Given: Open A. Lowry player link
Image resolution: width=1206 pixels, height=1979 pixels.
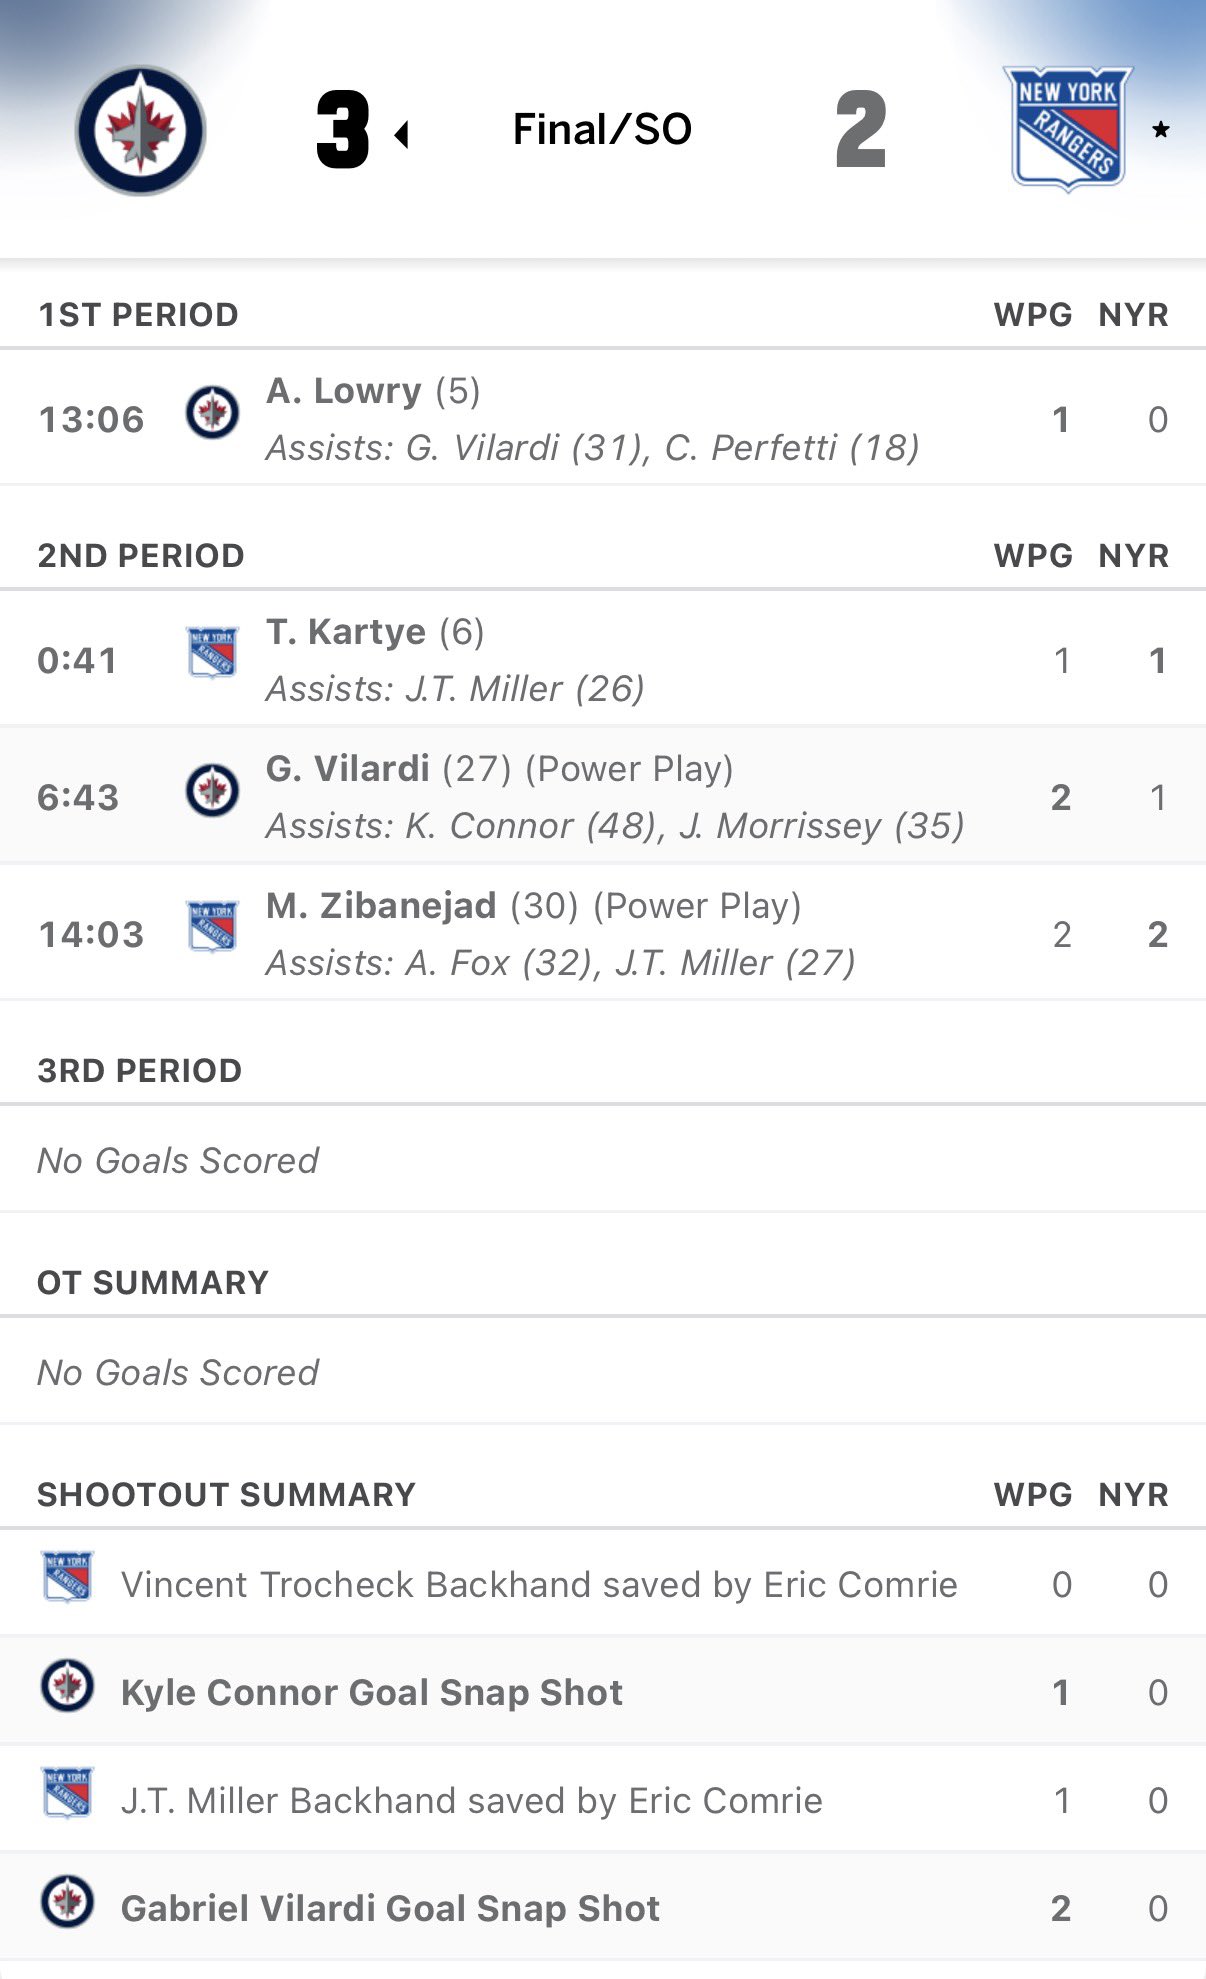Looking at the screenshot, I should (343, 391).
